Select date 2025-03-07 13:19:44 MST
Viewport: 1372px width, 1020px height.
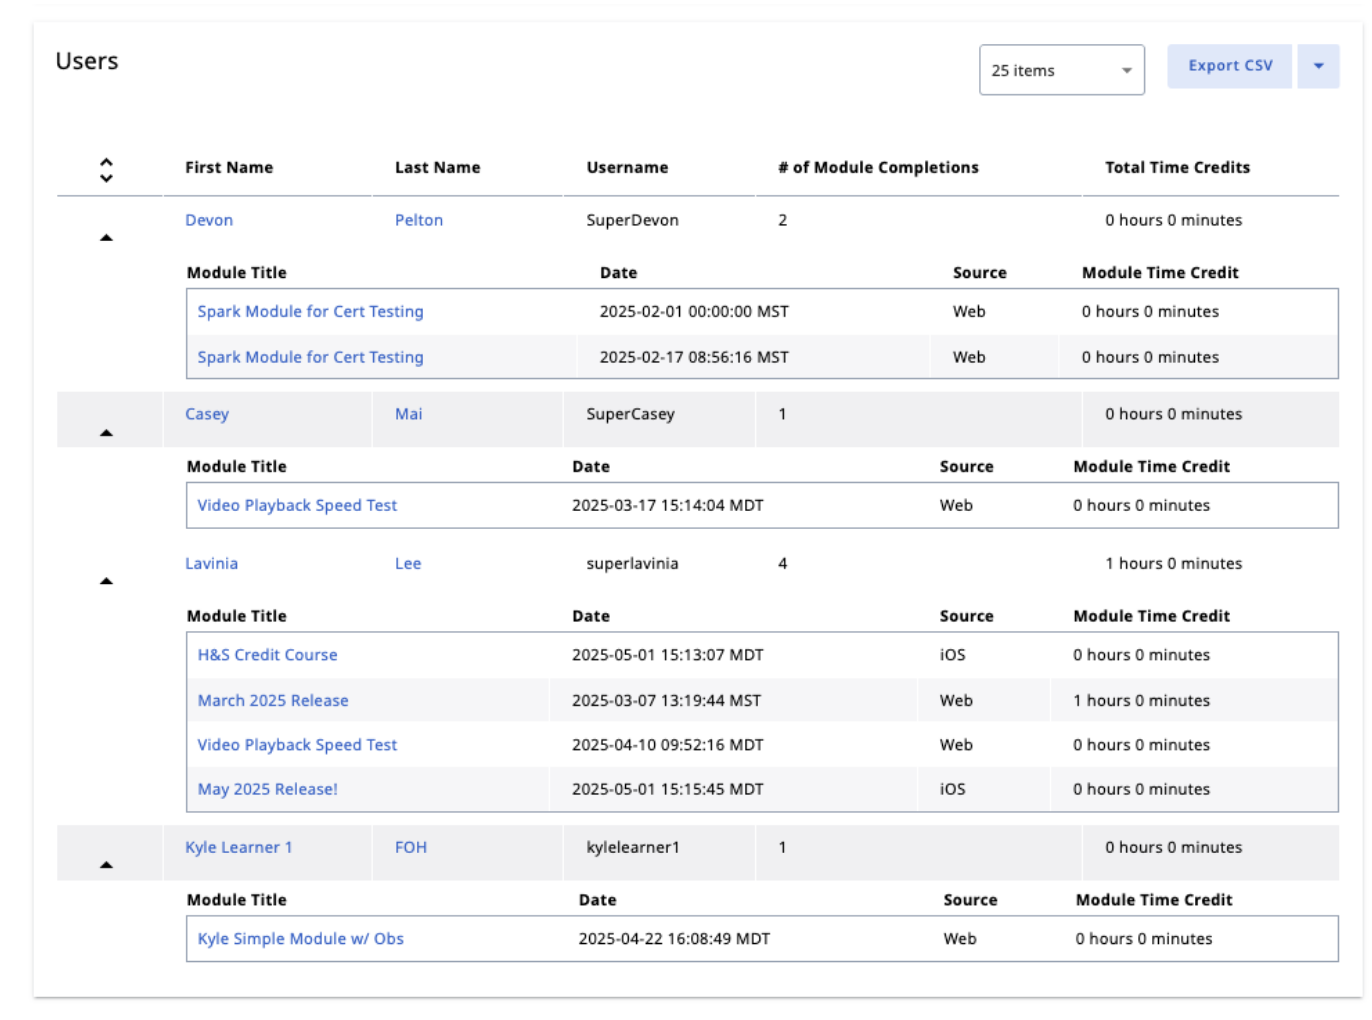pyautogui.click(x=666, y=701)
